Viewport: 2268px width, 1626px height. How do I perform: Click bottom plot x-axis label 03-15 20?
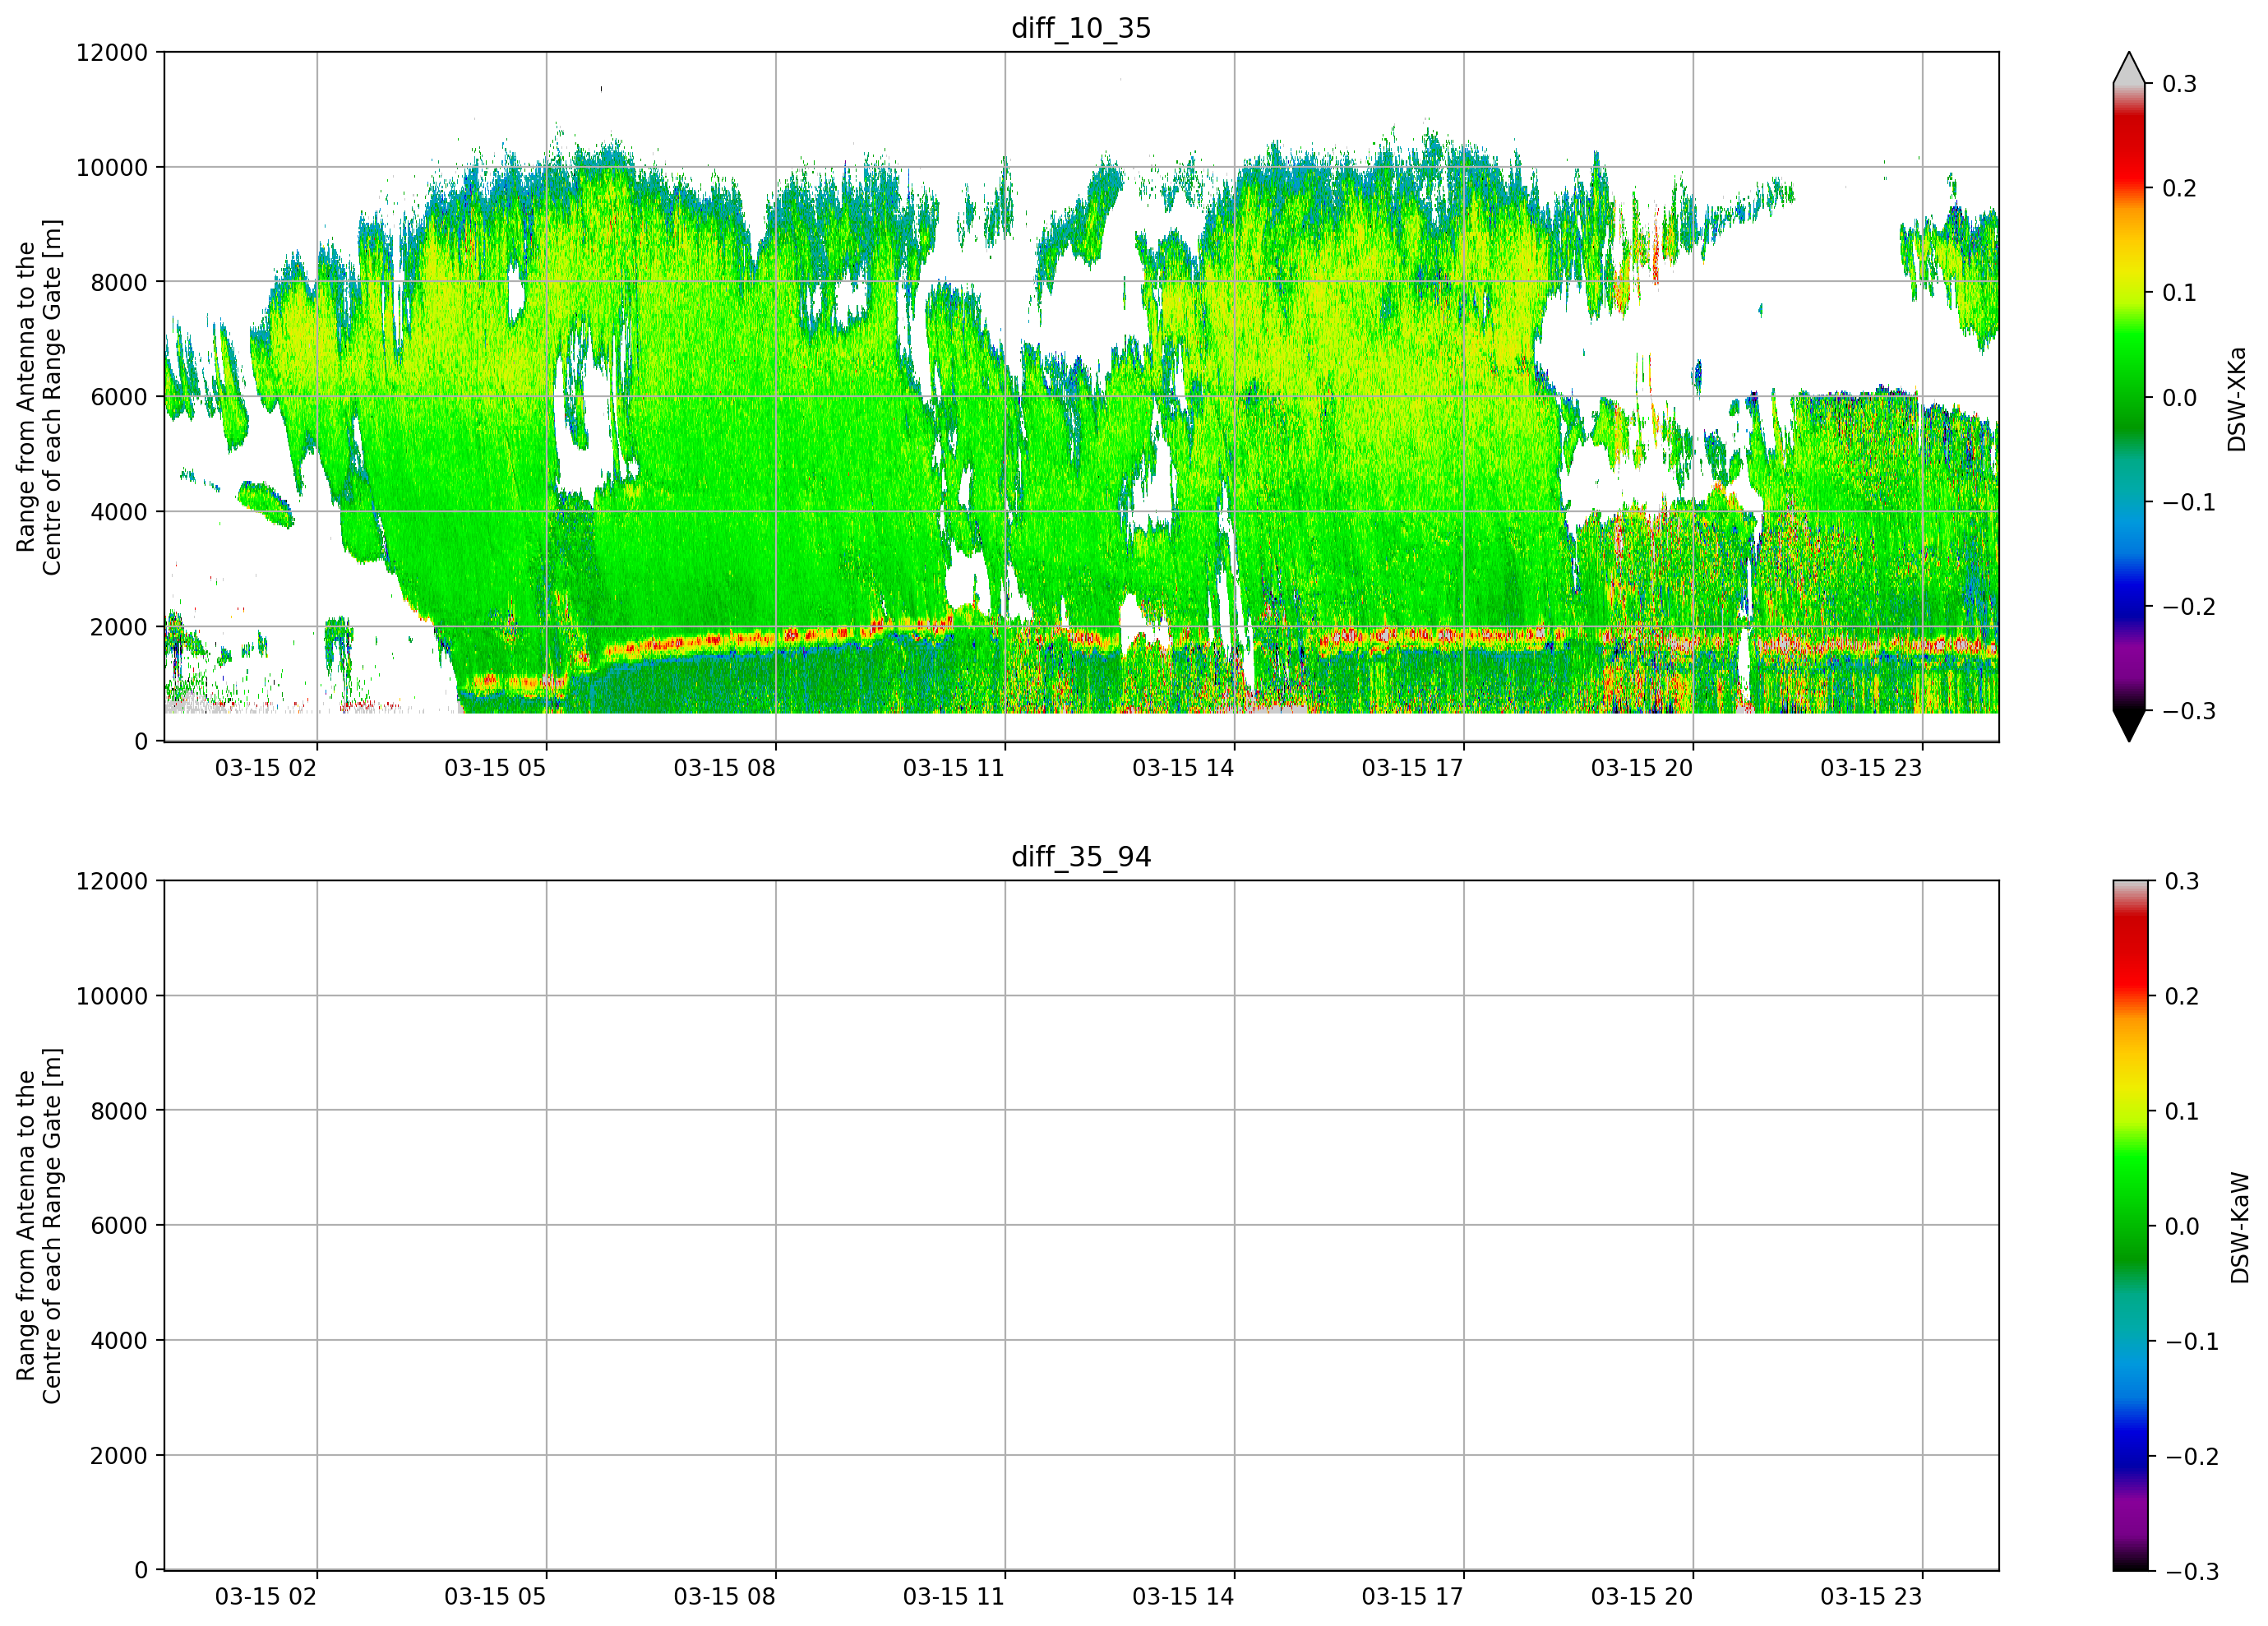1642,1597
